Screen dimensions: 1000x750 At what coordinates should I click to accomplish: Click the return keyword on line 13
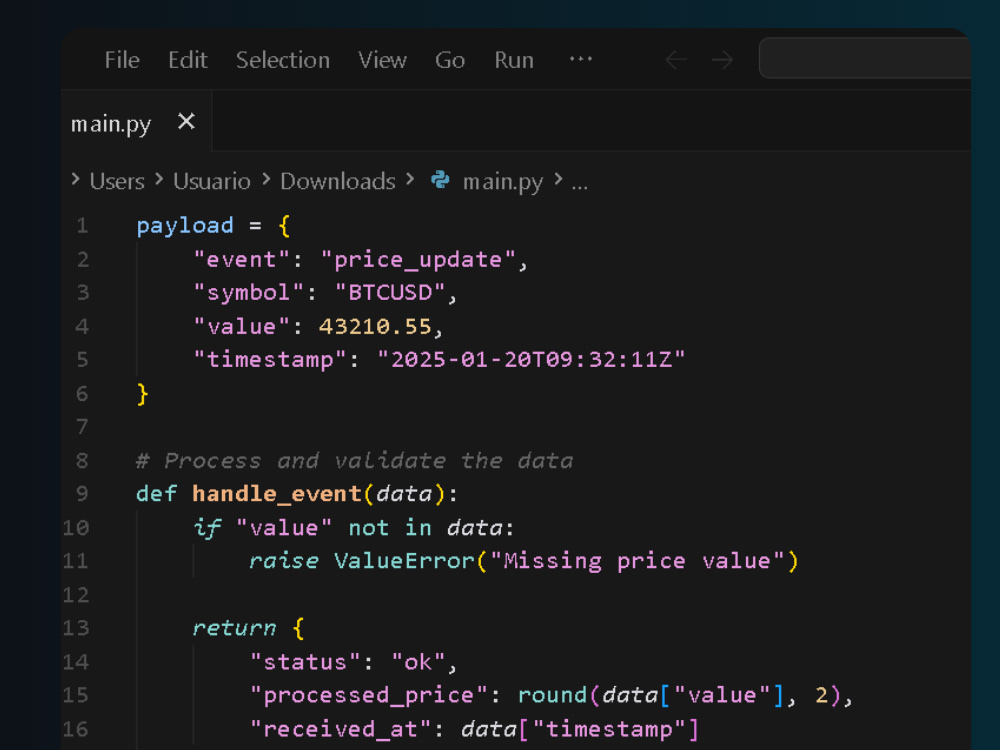(234, 628)
